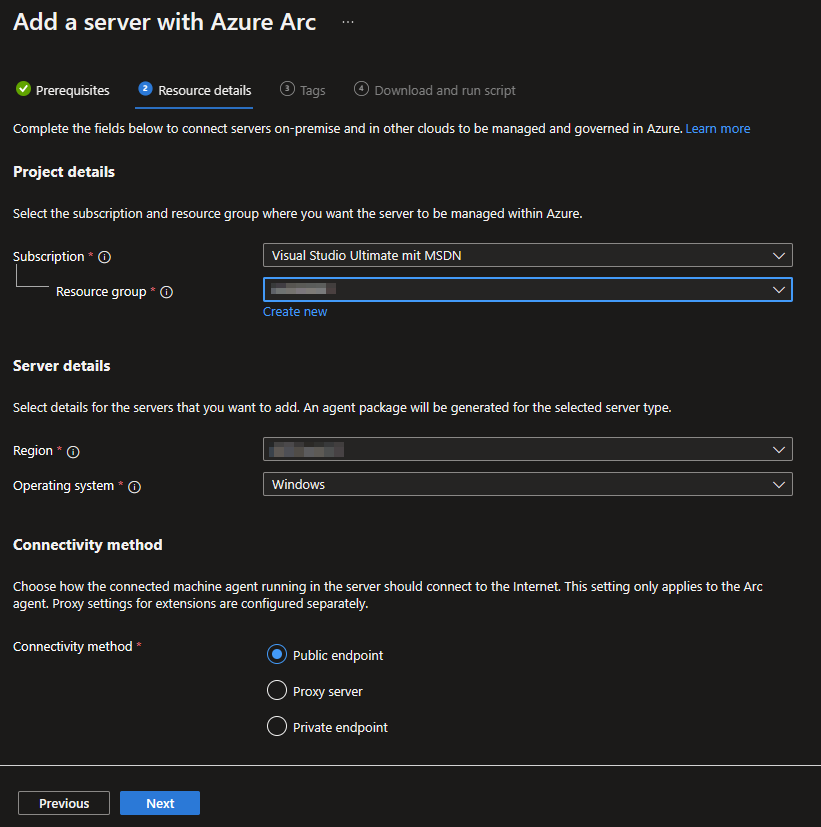This screenshot has width=821, height=827.
Task: Open the ellipsis menu beside the page title
Action: pyautogui.click(x=347, y=22)
